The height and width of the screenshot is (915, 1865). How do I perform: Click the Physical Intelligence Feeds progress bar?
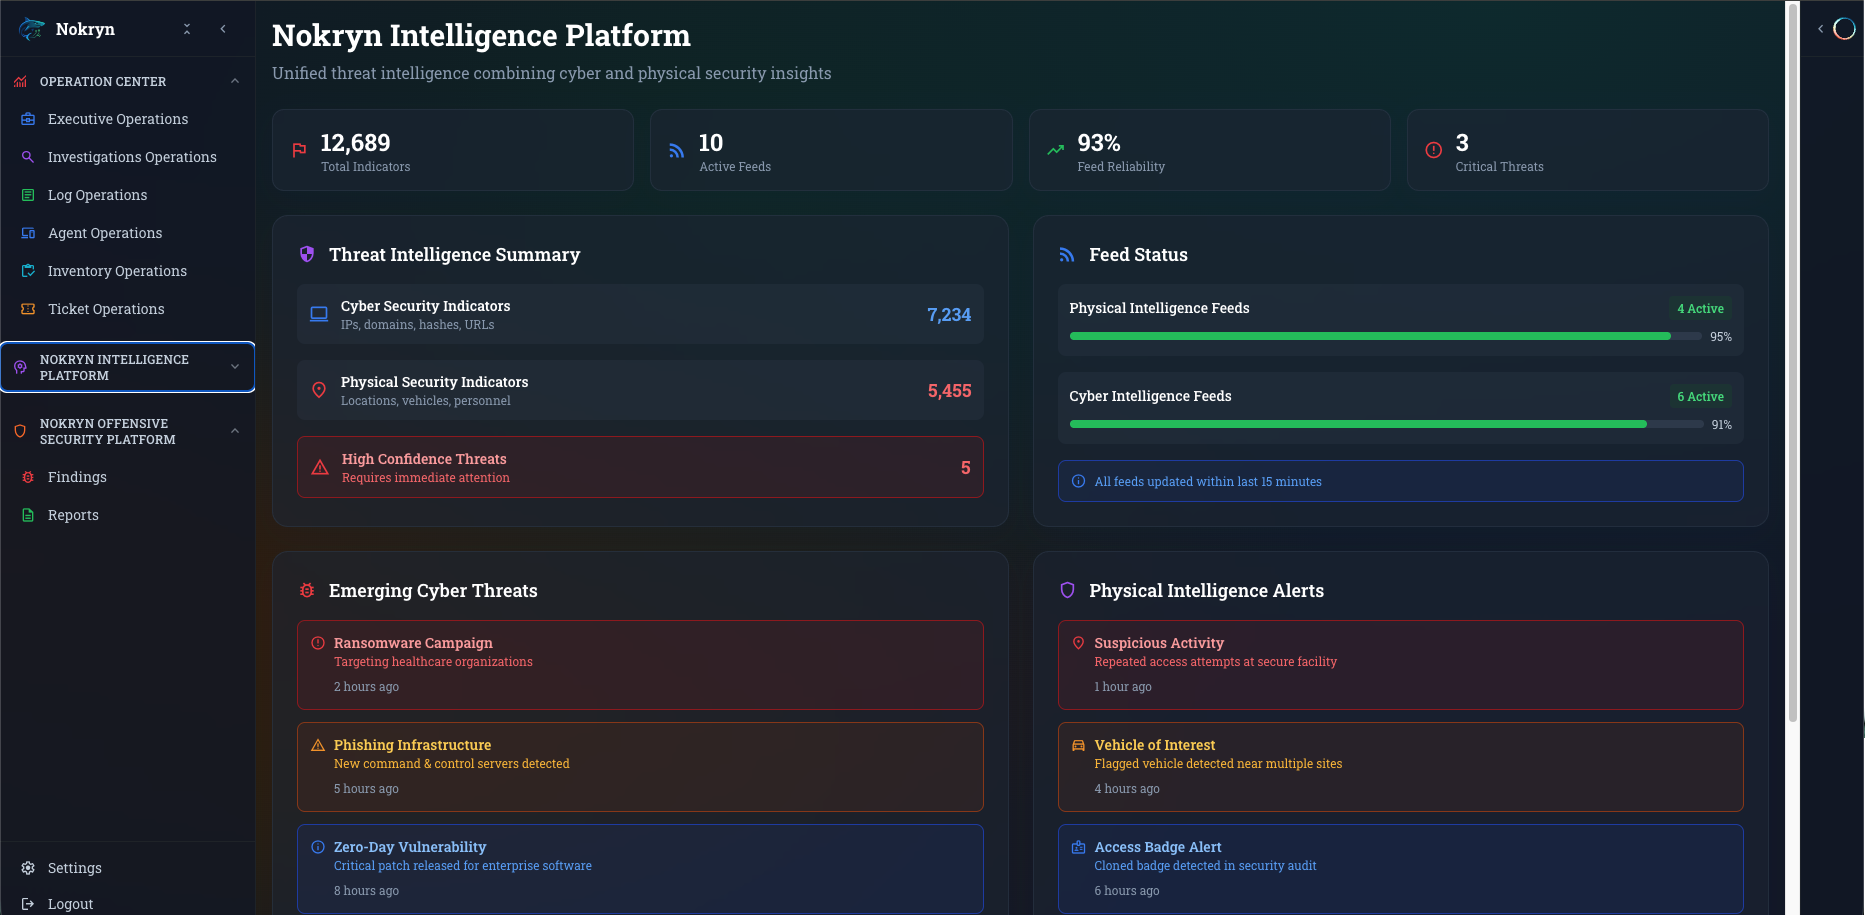[1385, 337]
